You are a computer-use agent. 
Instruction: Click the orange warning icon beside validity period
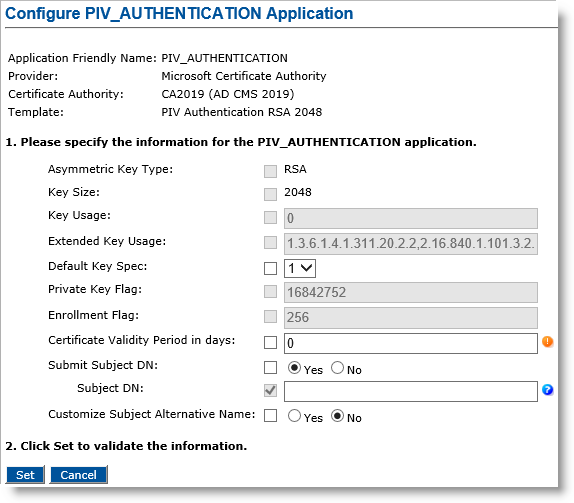547,342
